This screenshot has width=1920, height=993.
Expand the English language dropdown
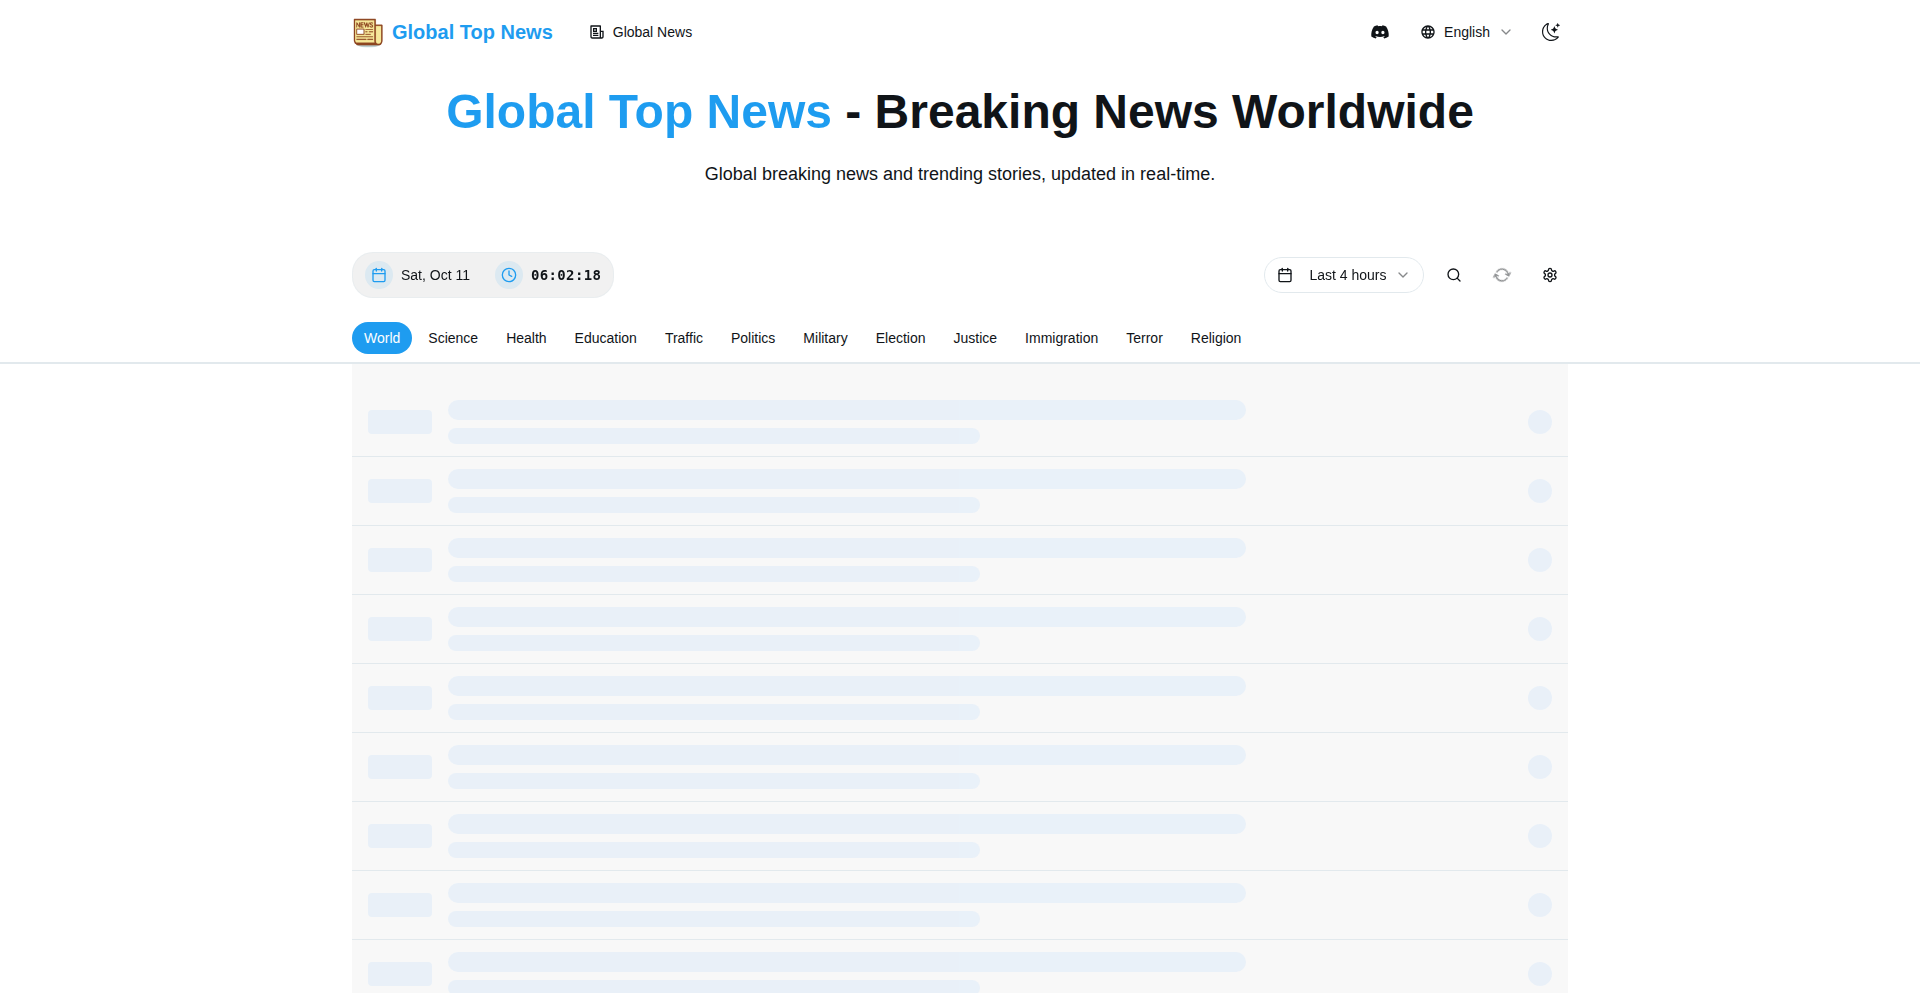pyautogui.click(x=1466, y=32)
